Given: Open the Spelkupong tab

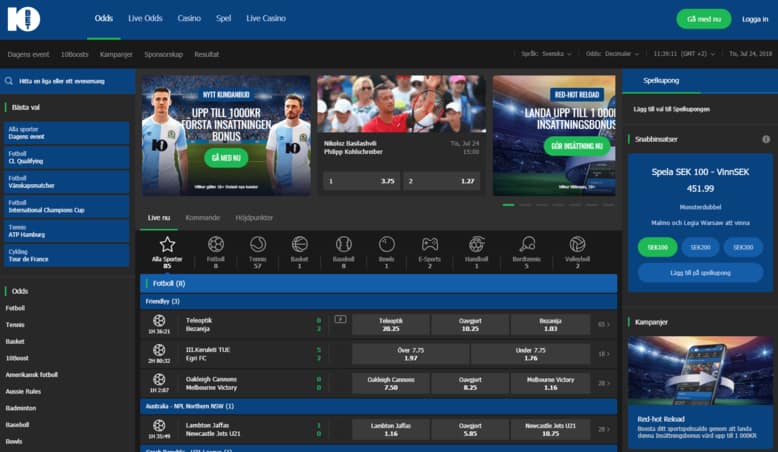Looking at the screenshot, I should coord(661,80).
